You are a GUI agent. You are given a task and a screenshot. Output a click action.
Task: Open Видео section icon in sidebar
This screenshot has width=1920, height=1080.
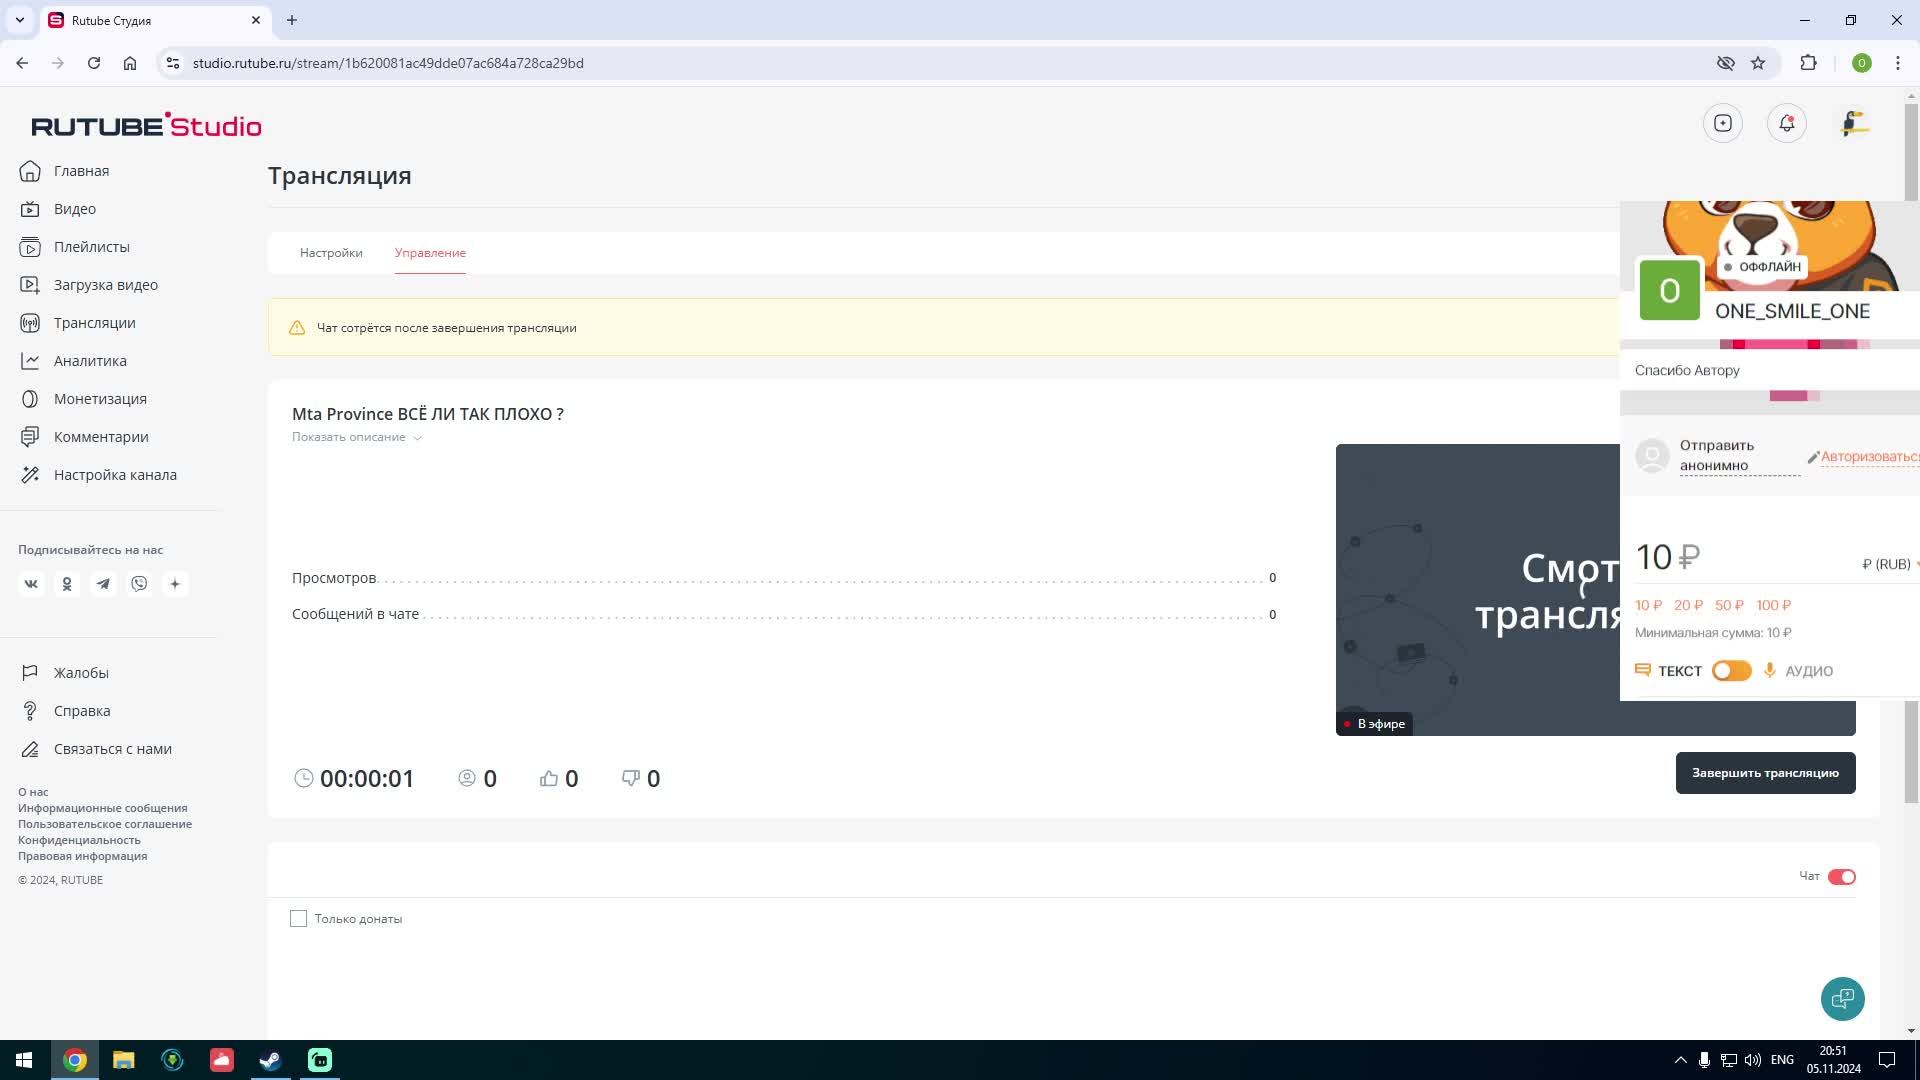click(x=30, y=209)
